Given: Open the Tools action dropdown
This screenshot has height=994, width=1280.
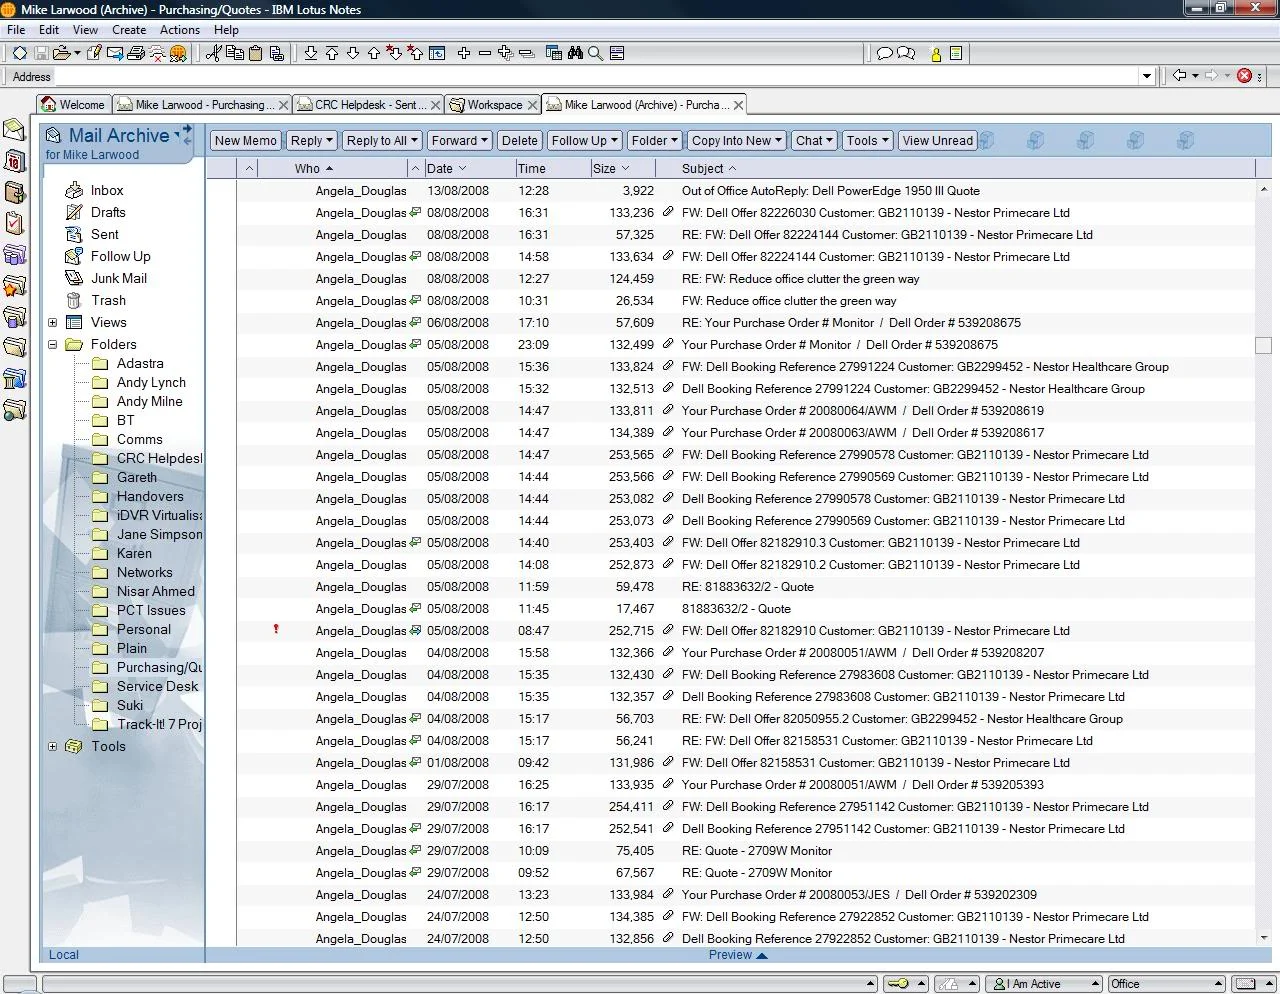Looking at the screenshot, I should [x=867, y=141].
